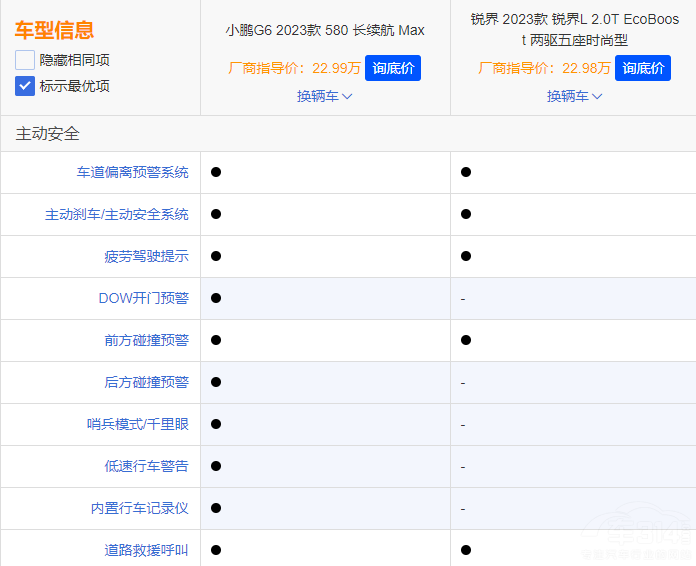Click the 前方碰撞预警 feature link
Screen dimensions: 696x566
(x=146, y=340)
